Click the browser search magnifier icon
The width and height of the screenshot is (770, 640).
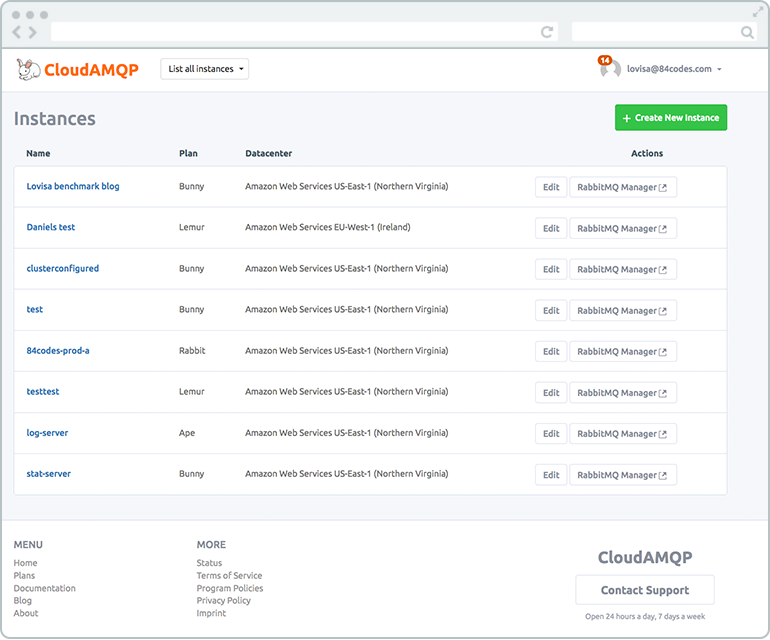[x=747, y=32]
